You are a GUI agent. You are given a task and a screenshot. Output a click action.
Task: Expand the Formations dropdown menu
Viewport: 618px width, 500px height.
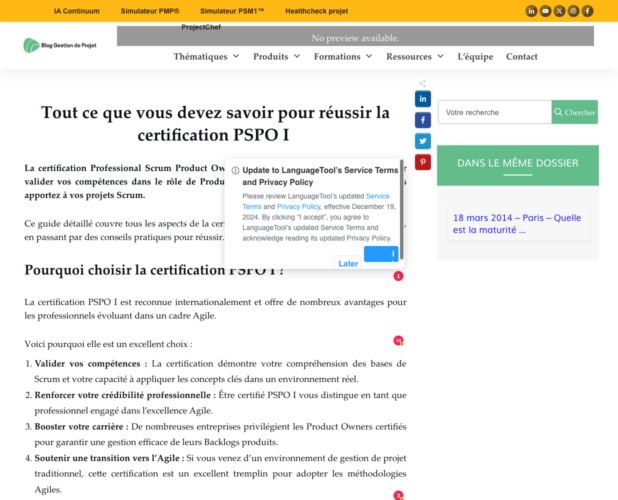343,57
